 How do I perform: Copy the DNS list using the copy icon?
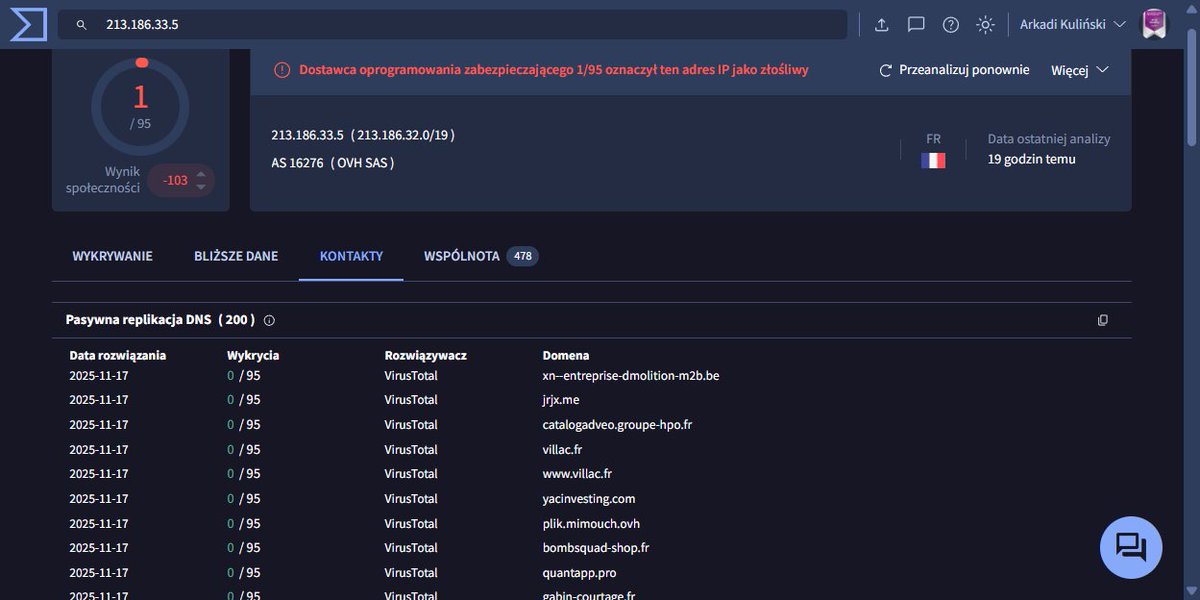1103,319
